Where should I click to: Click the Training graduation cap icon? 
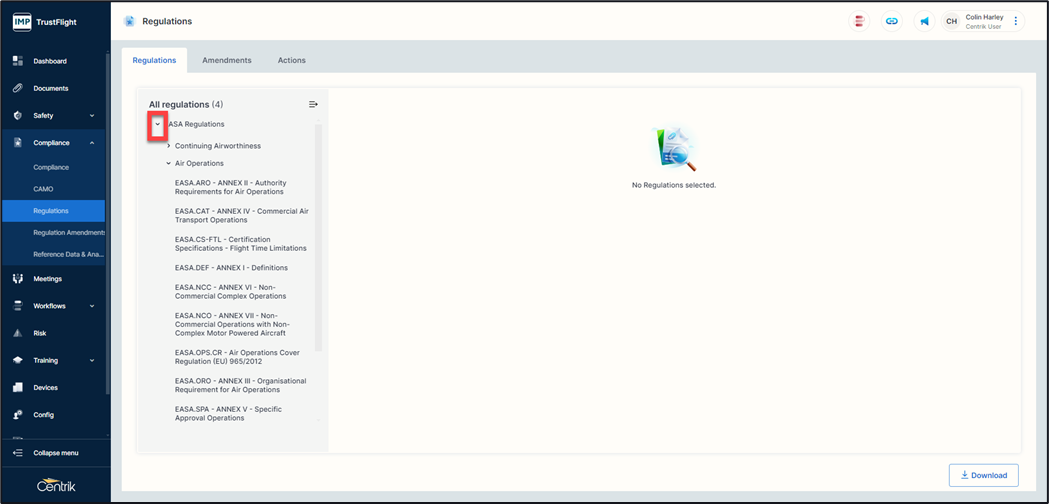point(18,360)
